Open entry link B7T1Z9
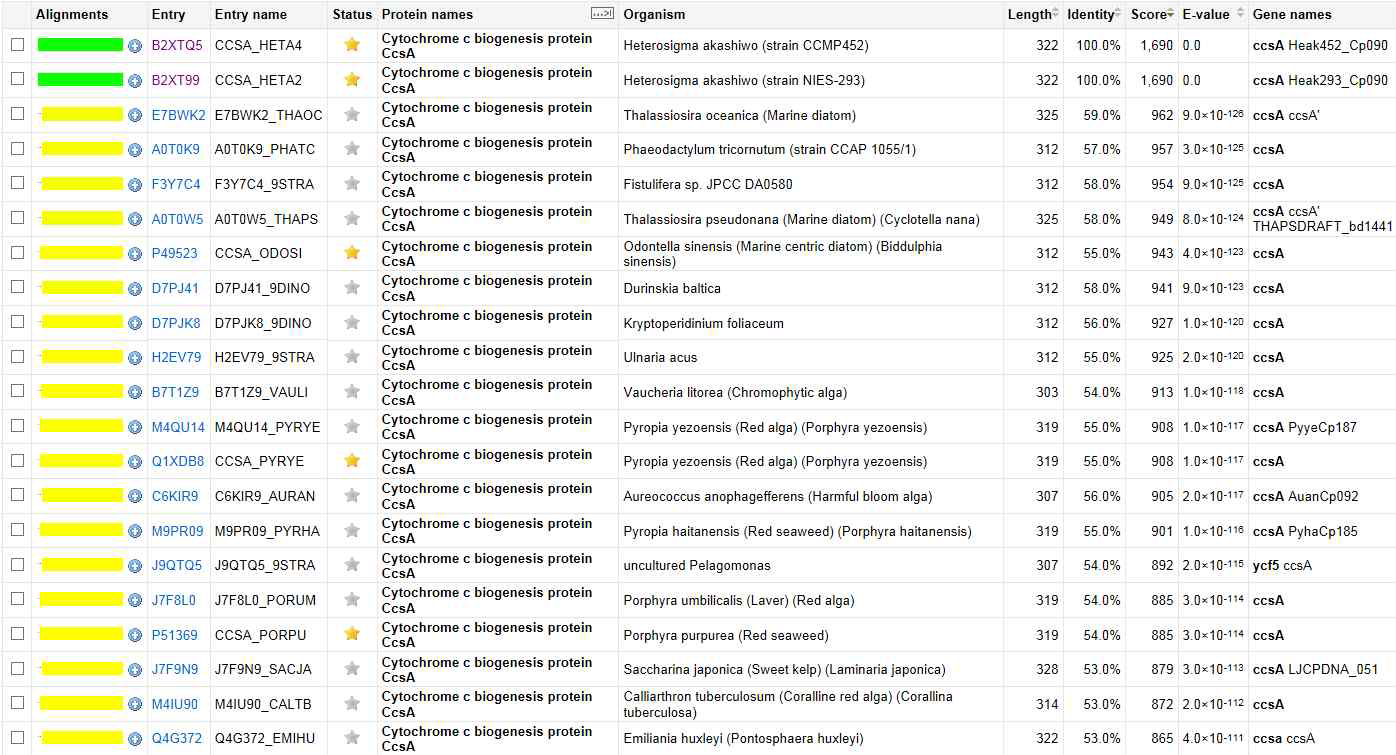This screenshot has height=755, width=1396. (175, 392)
